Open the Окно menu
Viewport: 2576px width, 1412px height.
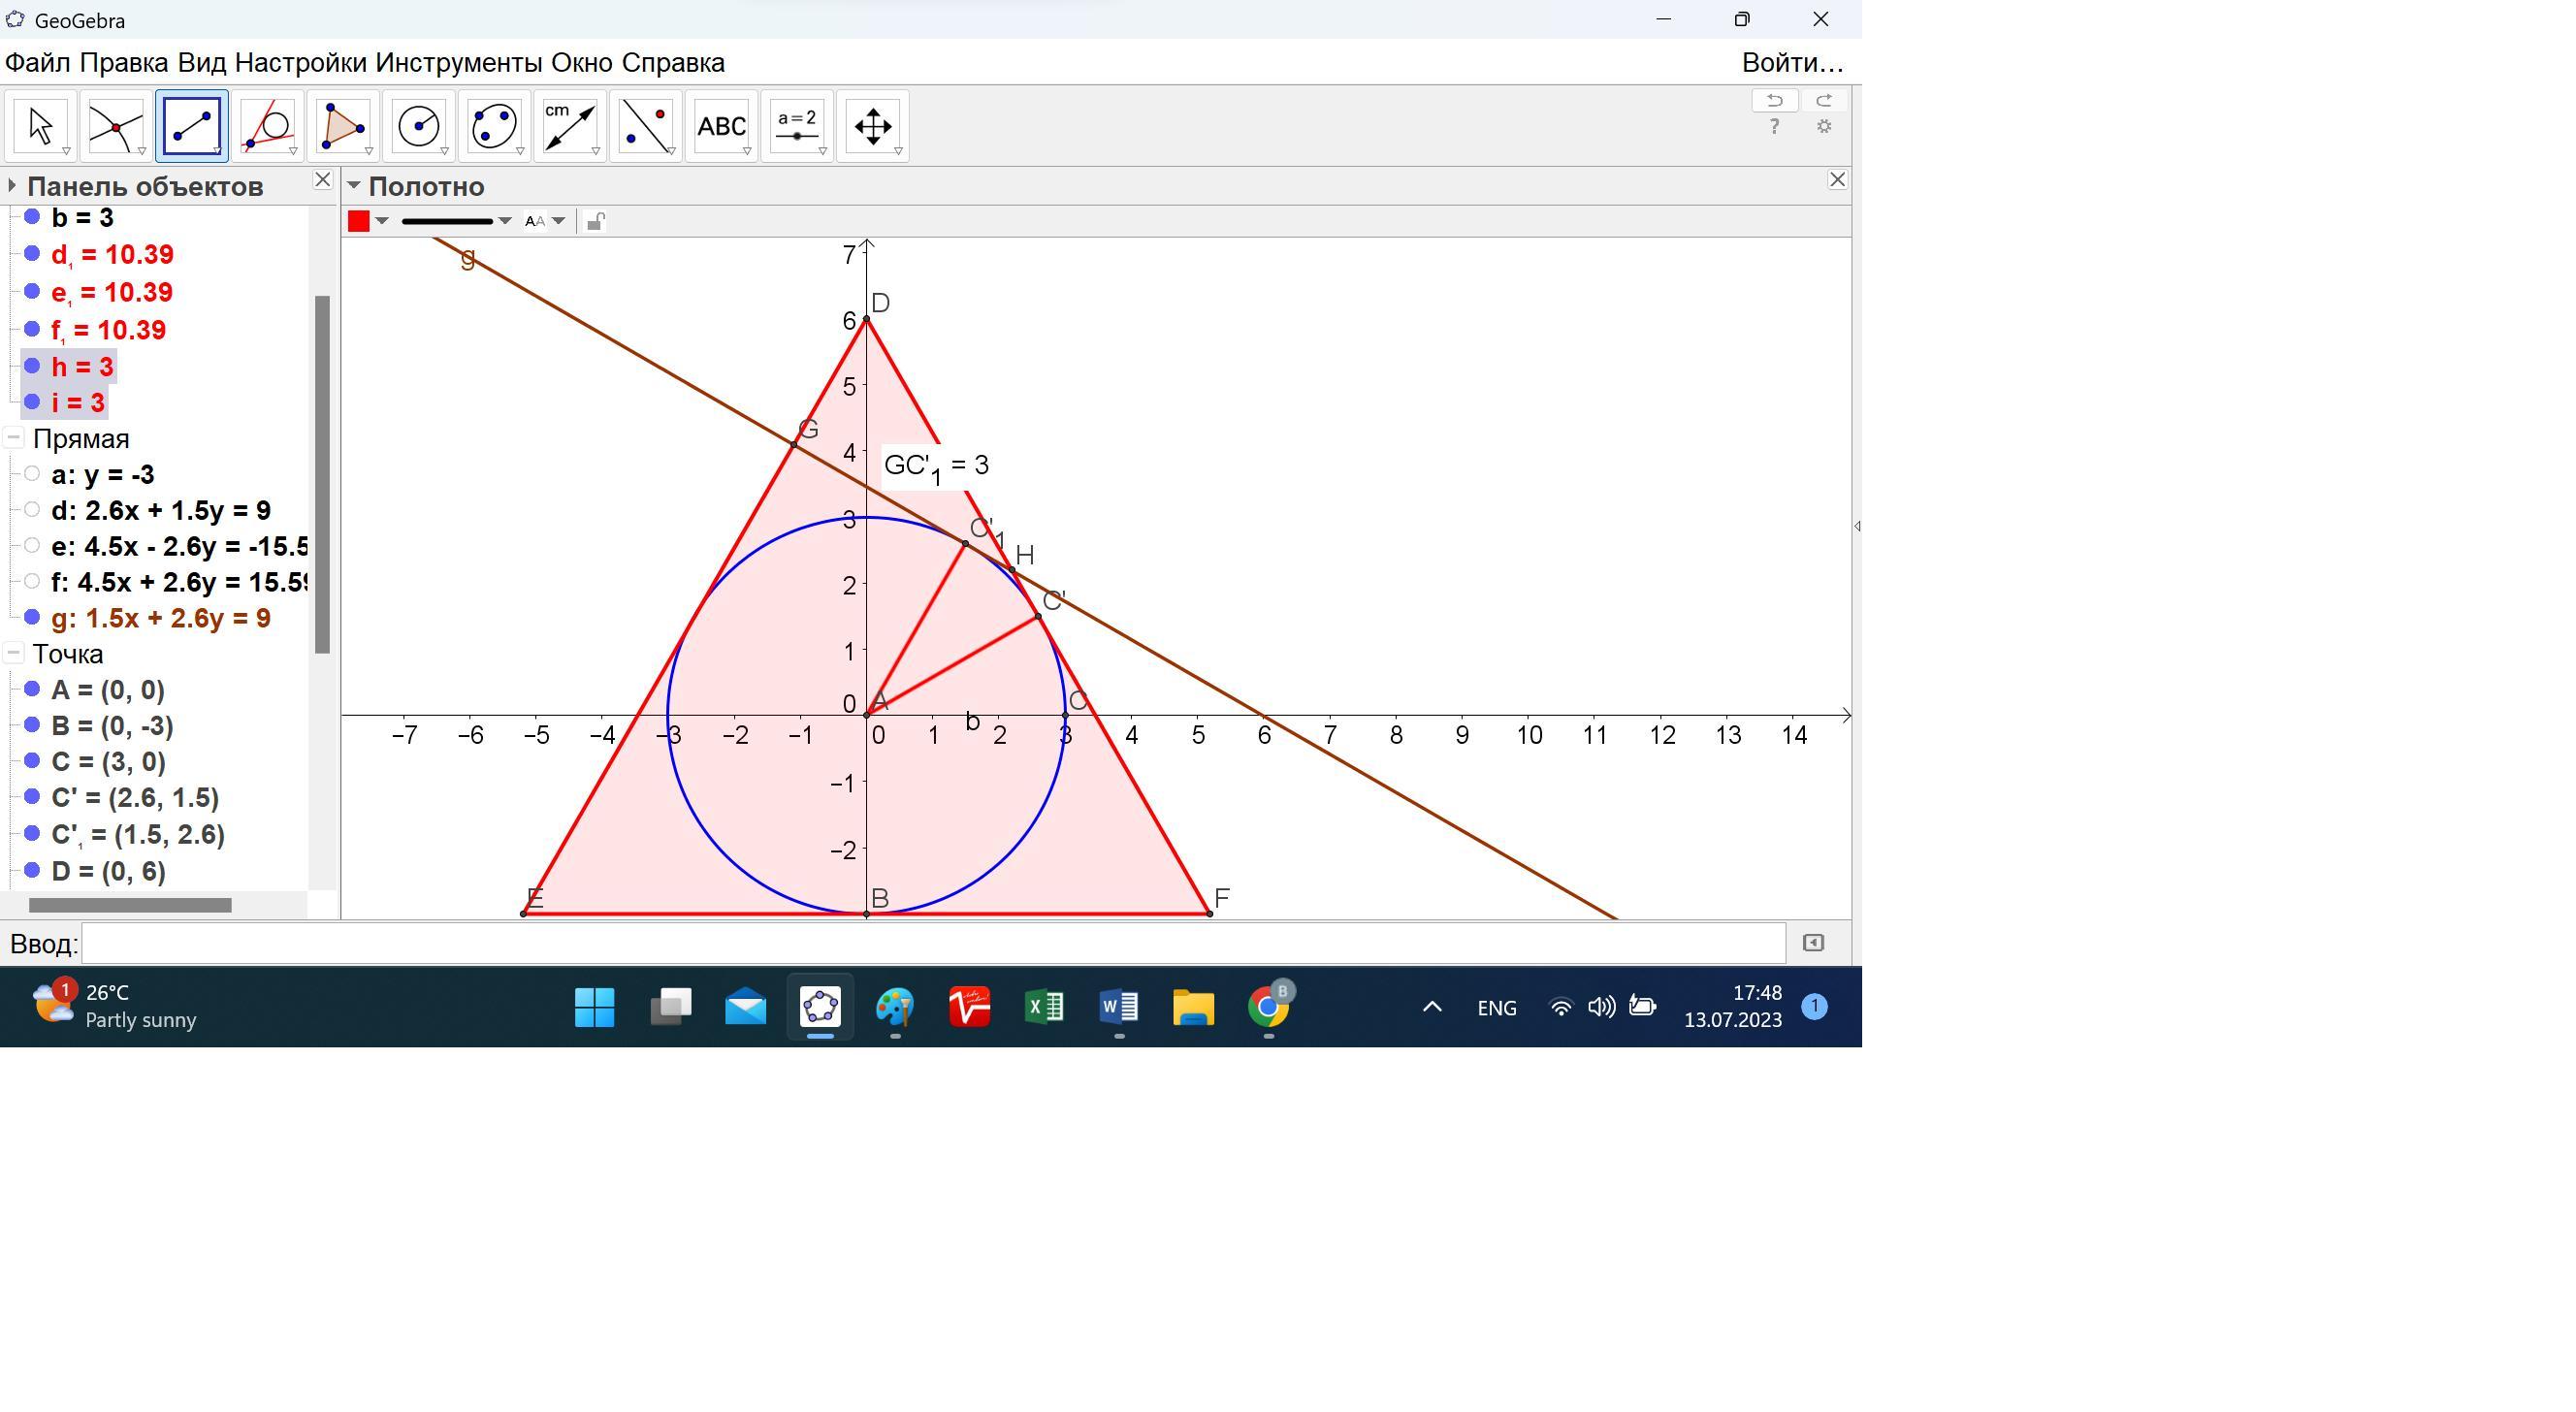tap(582, 63)
